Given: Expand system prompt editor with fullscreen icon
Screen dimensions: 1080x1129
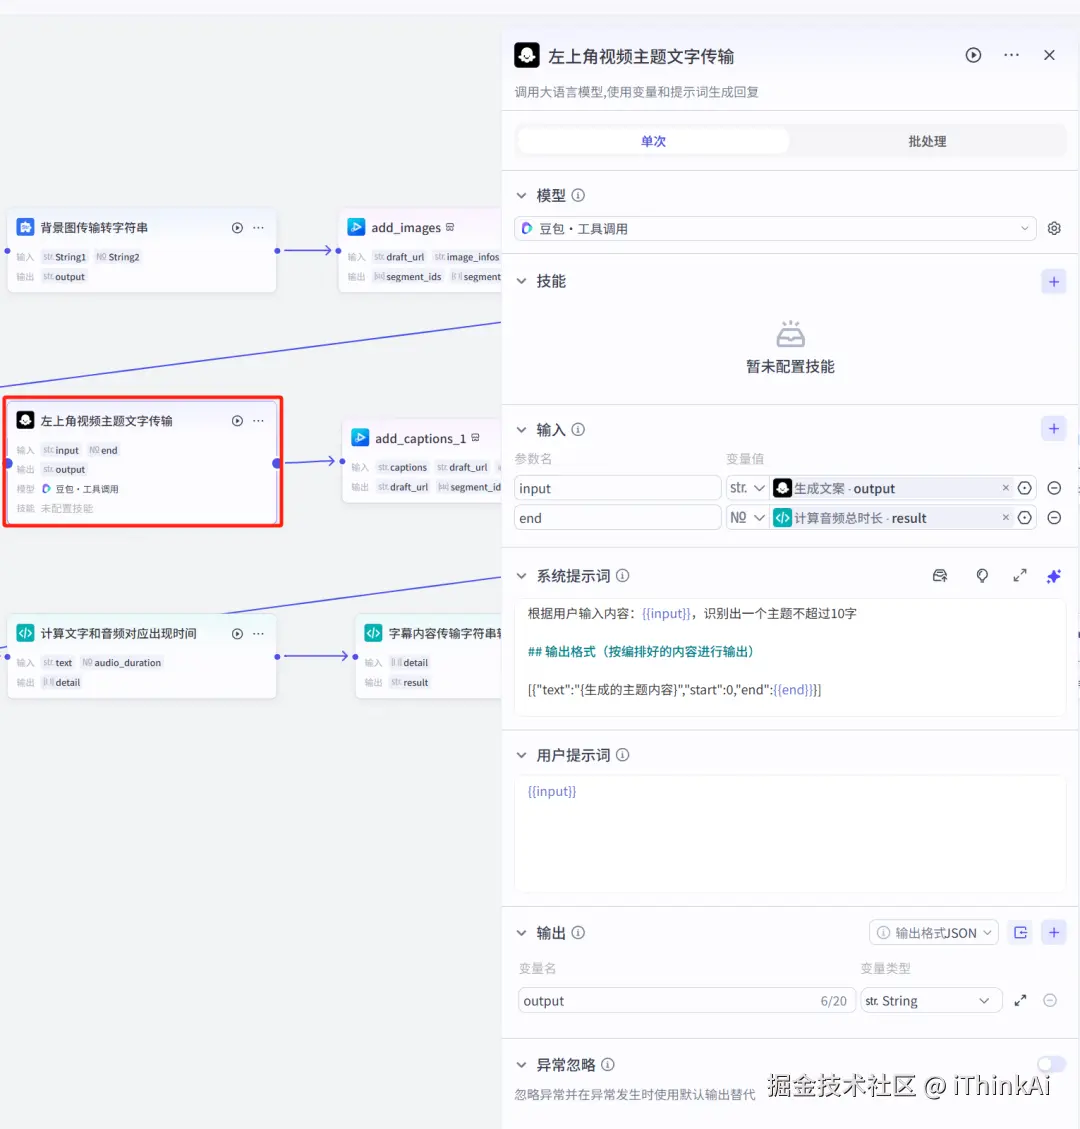Looking at the screenshot, I should click(1019, 575).
